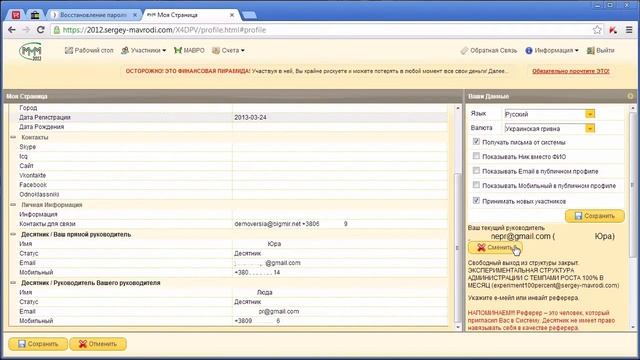Click the Facebook row label

(x=33, y=184)
